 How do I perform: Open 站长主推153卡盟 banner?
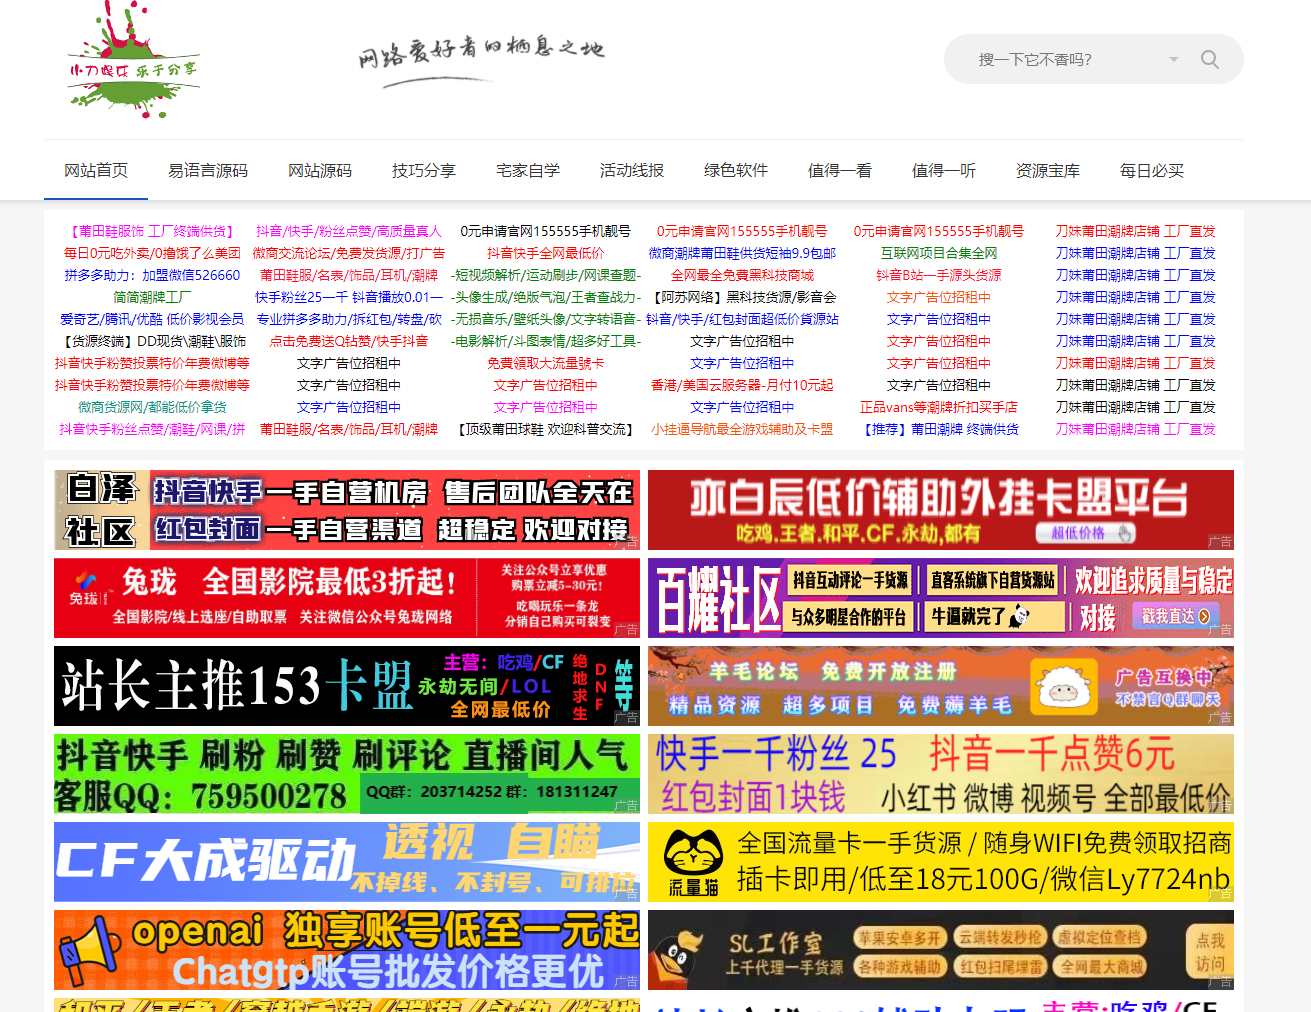click(x=347, y=686)
